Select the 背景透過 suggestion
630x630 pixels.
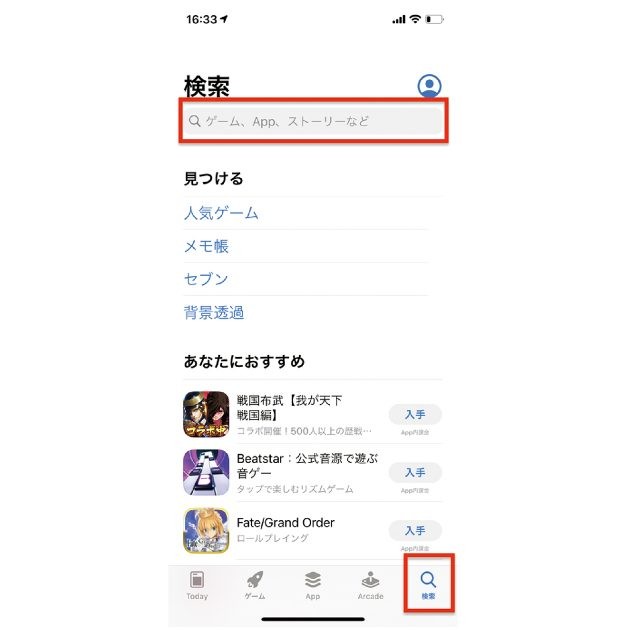click(214, 312)
